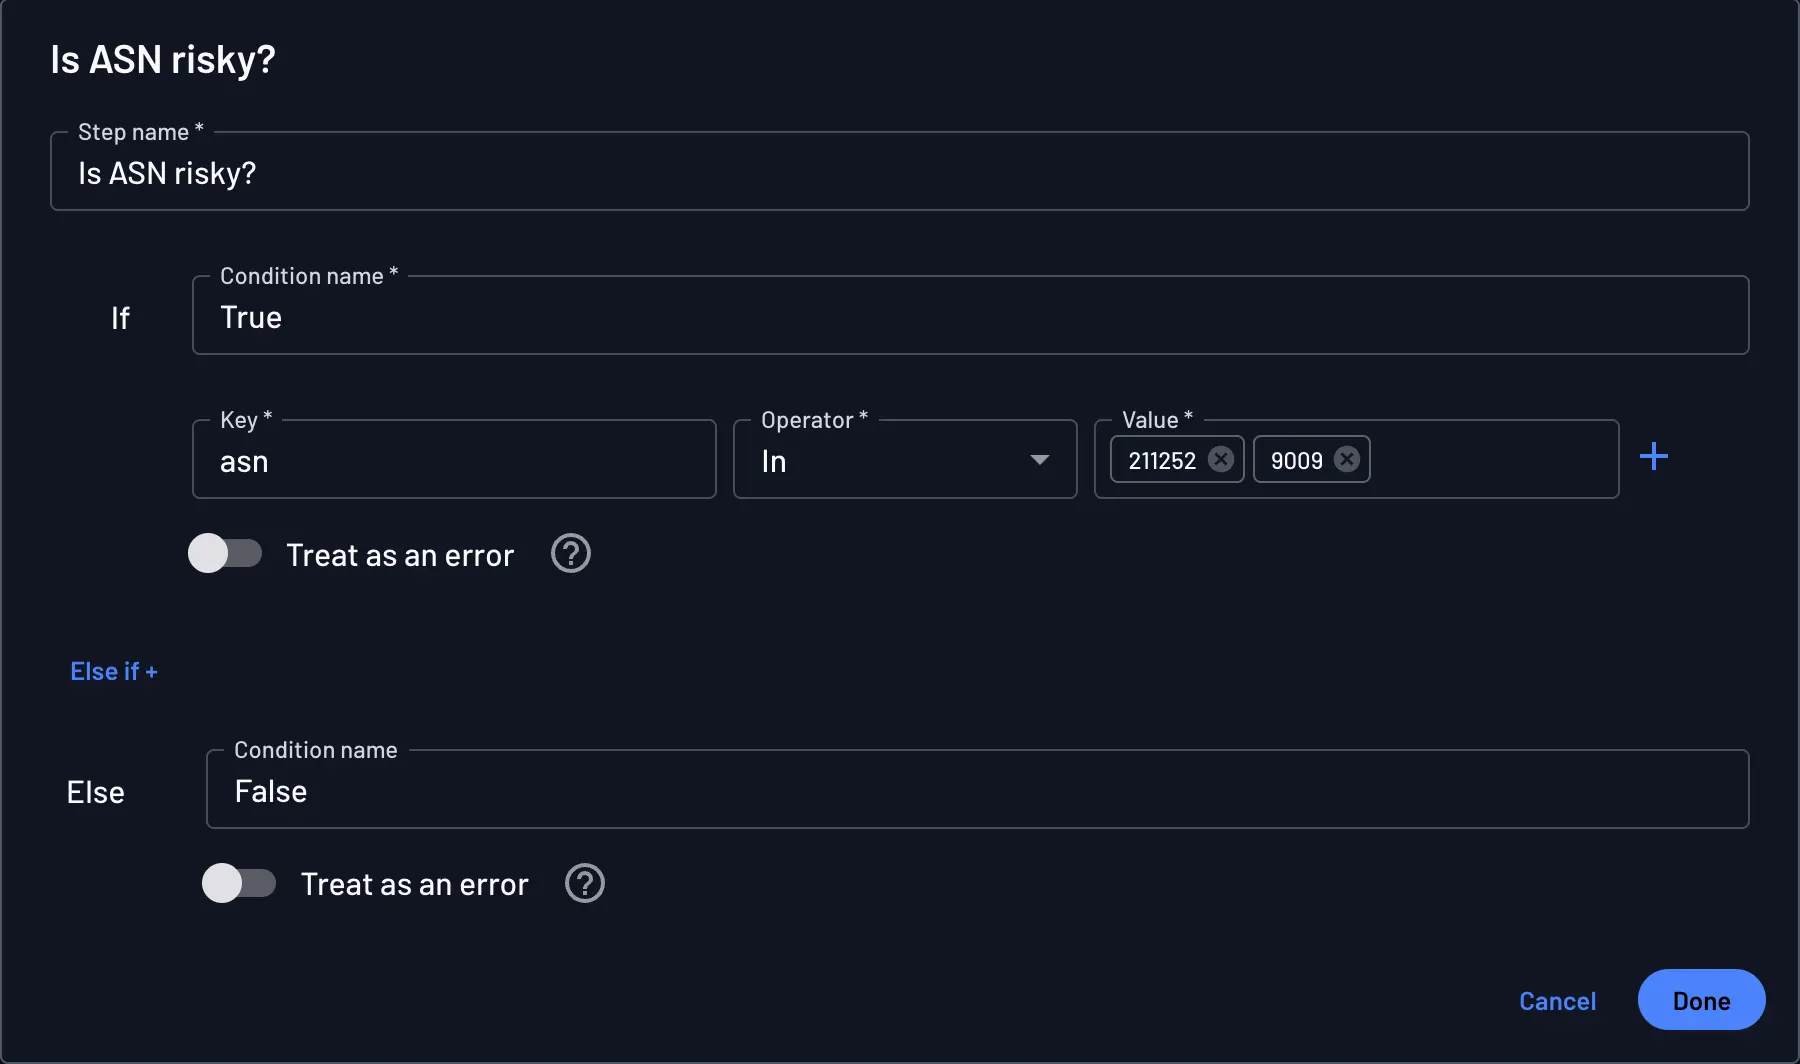Click the blue plus icon beside Value
1800x1064 pixels.
tap(1653, 457)
